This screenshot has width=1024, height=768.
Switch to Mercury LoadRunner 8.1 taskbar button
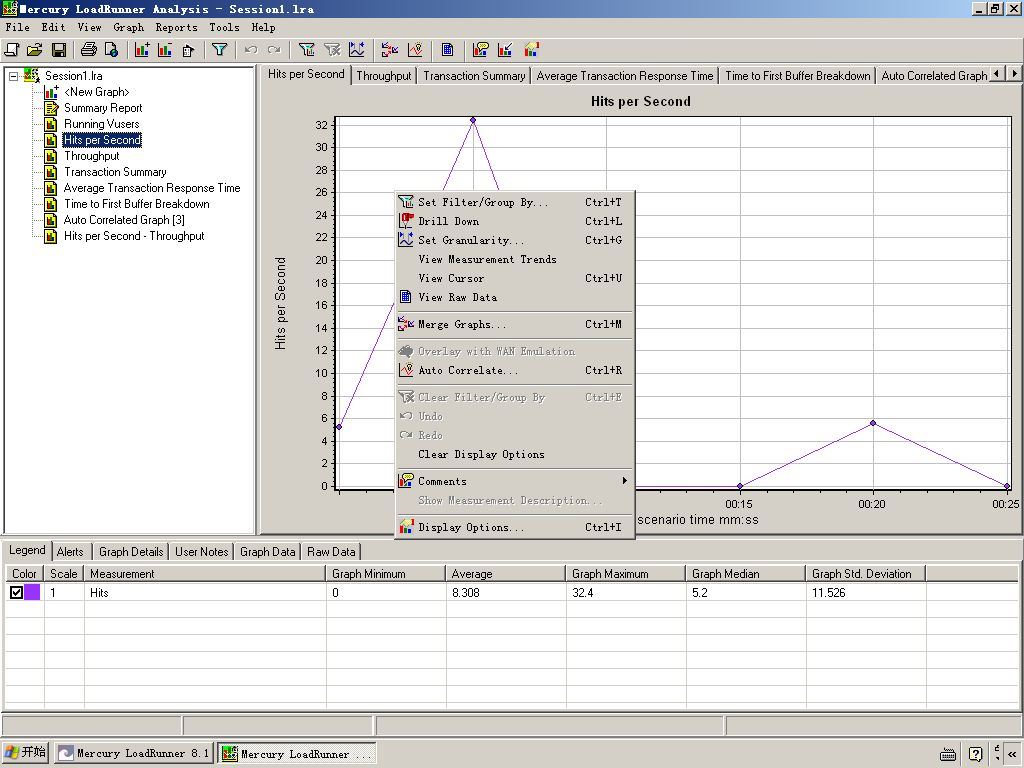pos(134,753)
